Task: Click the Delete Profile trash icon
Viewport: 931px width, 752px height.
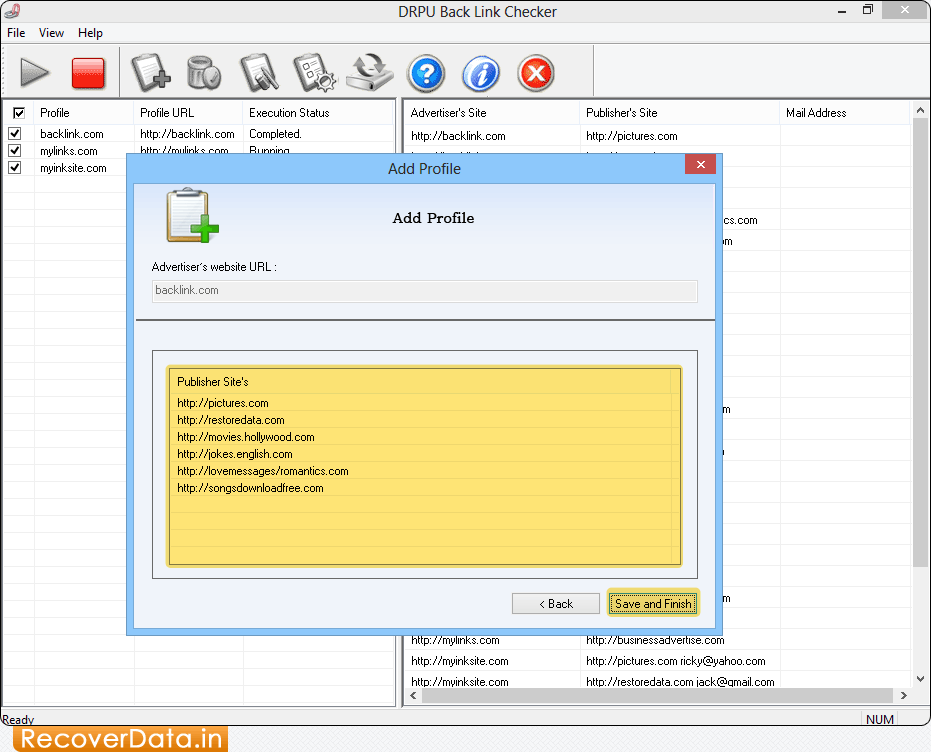Action: point(204,73)
